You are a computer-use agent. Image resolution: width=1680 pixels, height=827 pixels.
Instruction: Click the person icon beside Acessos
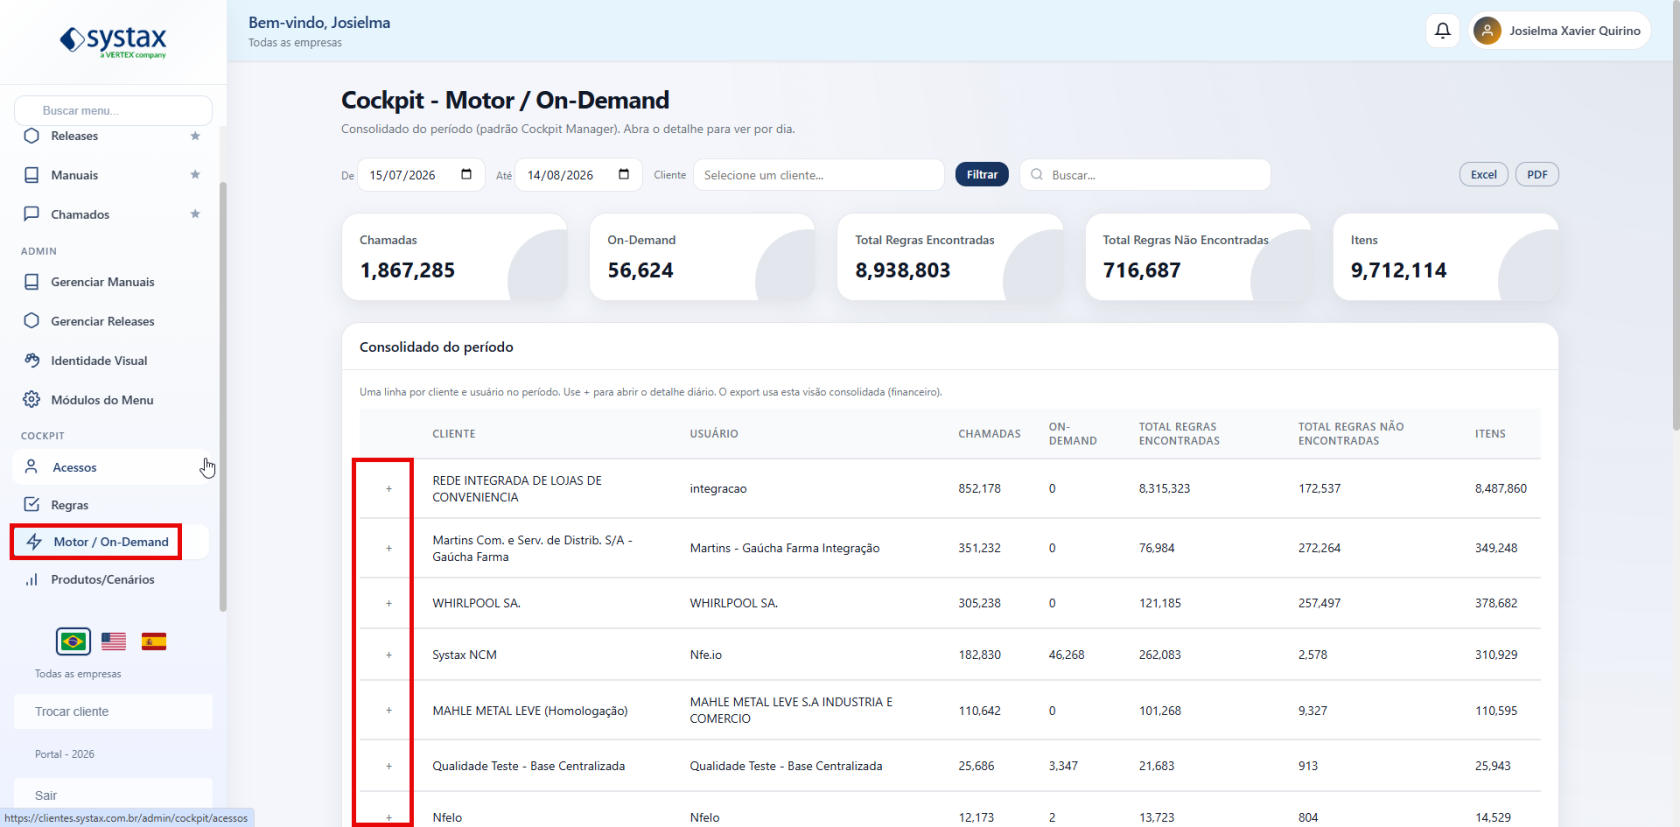click(x=32, y=467)
